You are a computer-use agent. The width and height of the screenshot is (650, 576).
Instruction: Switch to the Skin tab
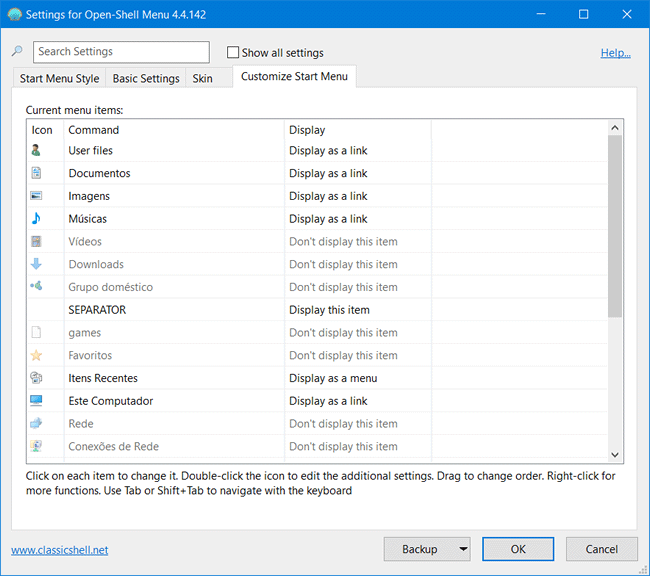tap(202, 79)
